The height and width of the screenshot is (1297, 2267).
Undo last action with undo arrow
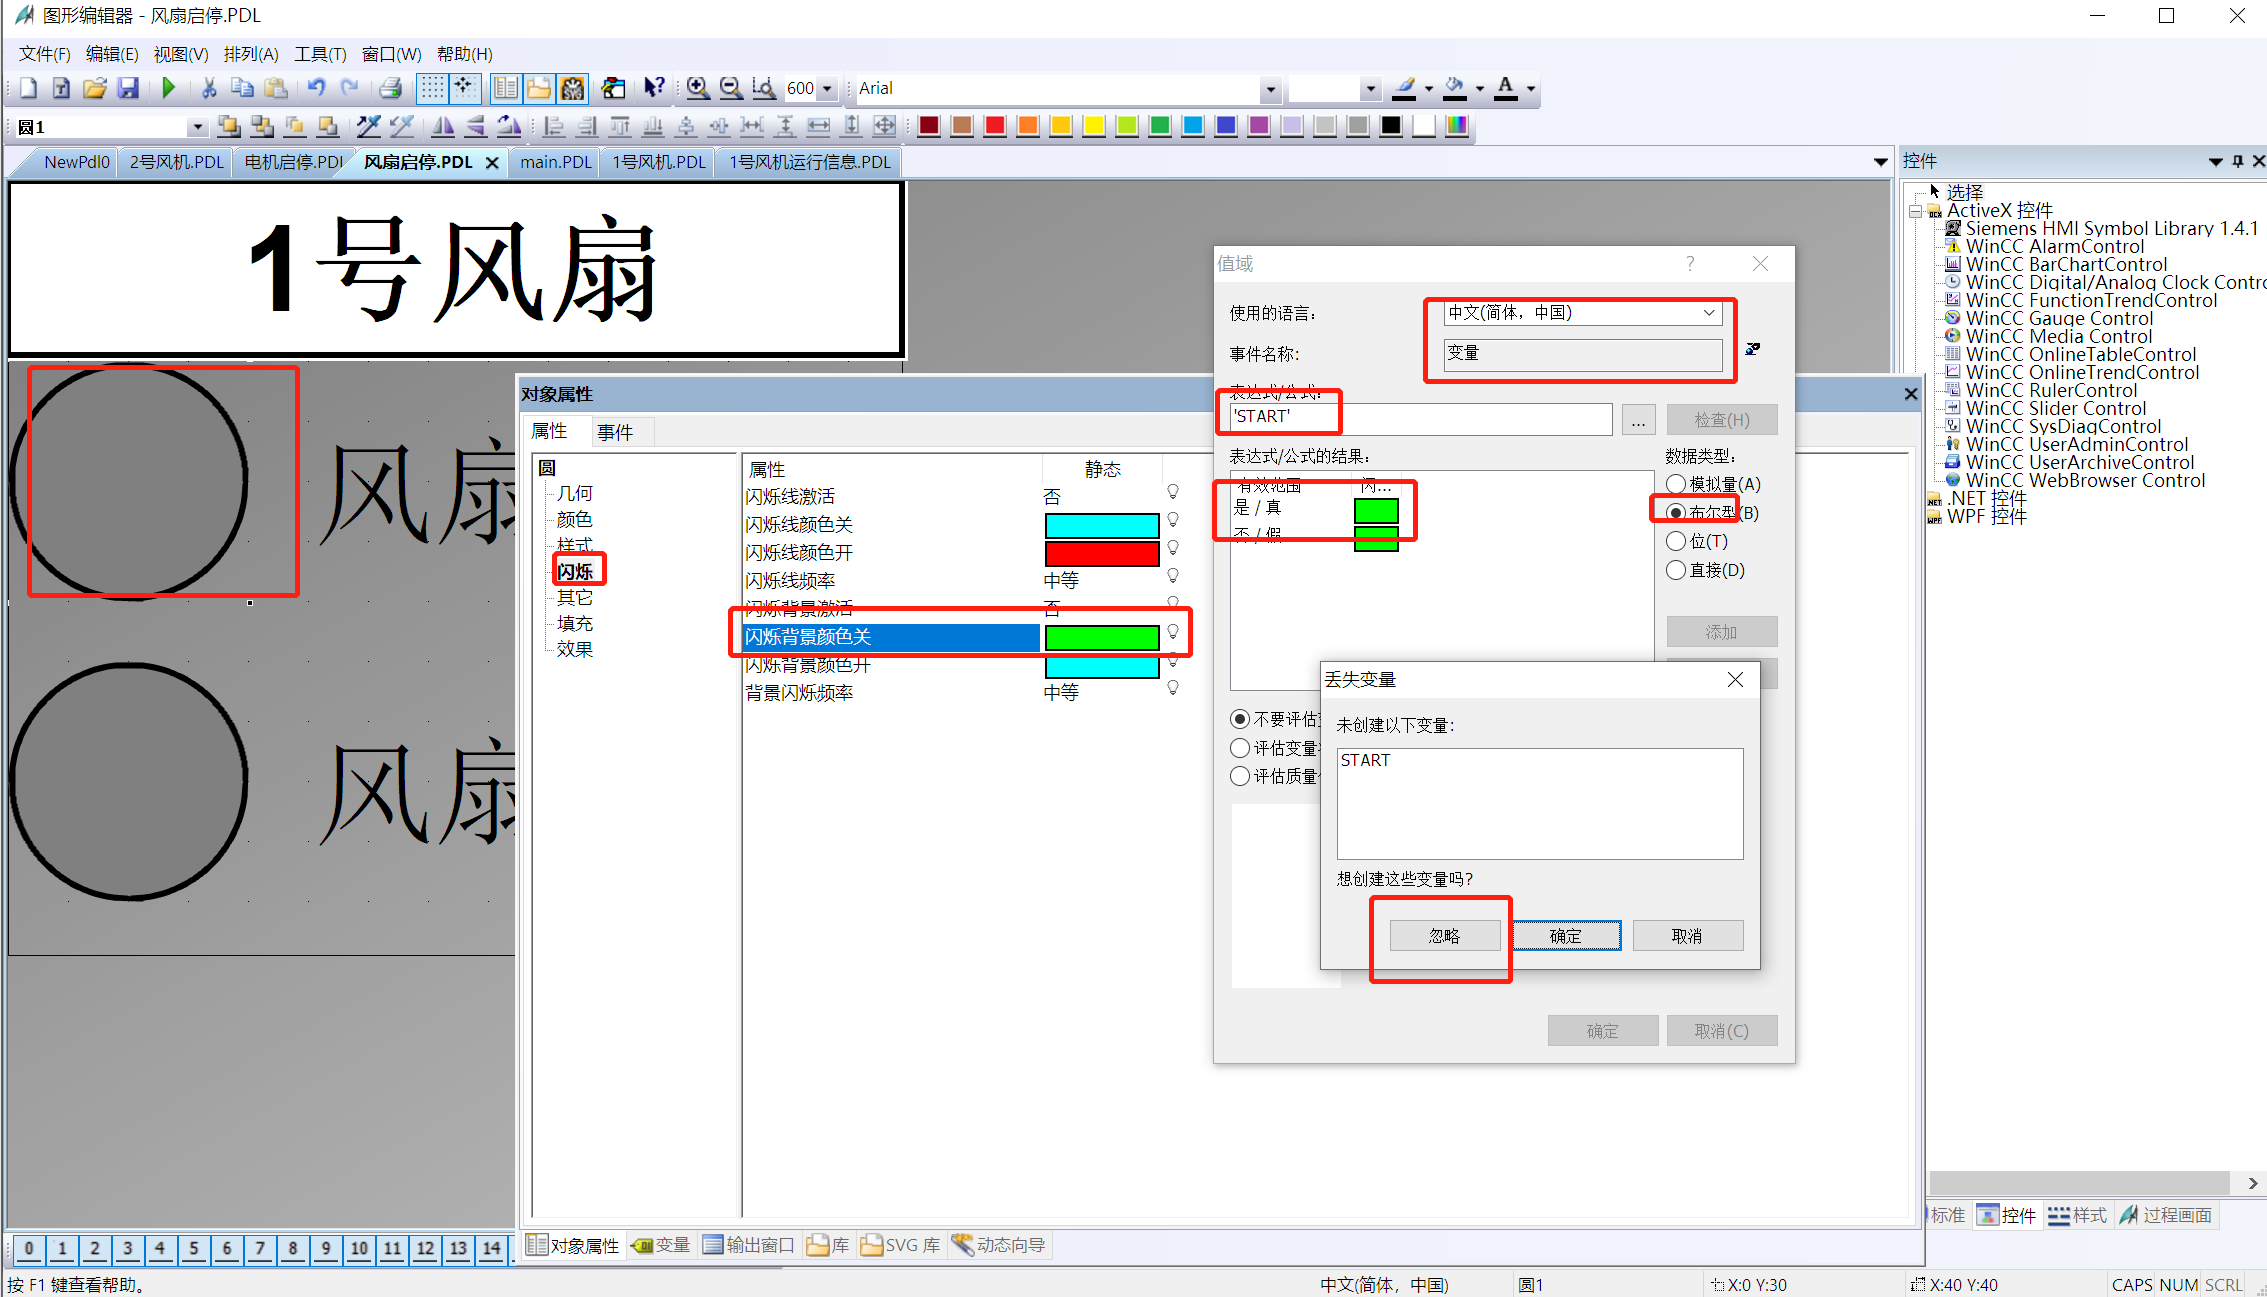316,88
